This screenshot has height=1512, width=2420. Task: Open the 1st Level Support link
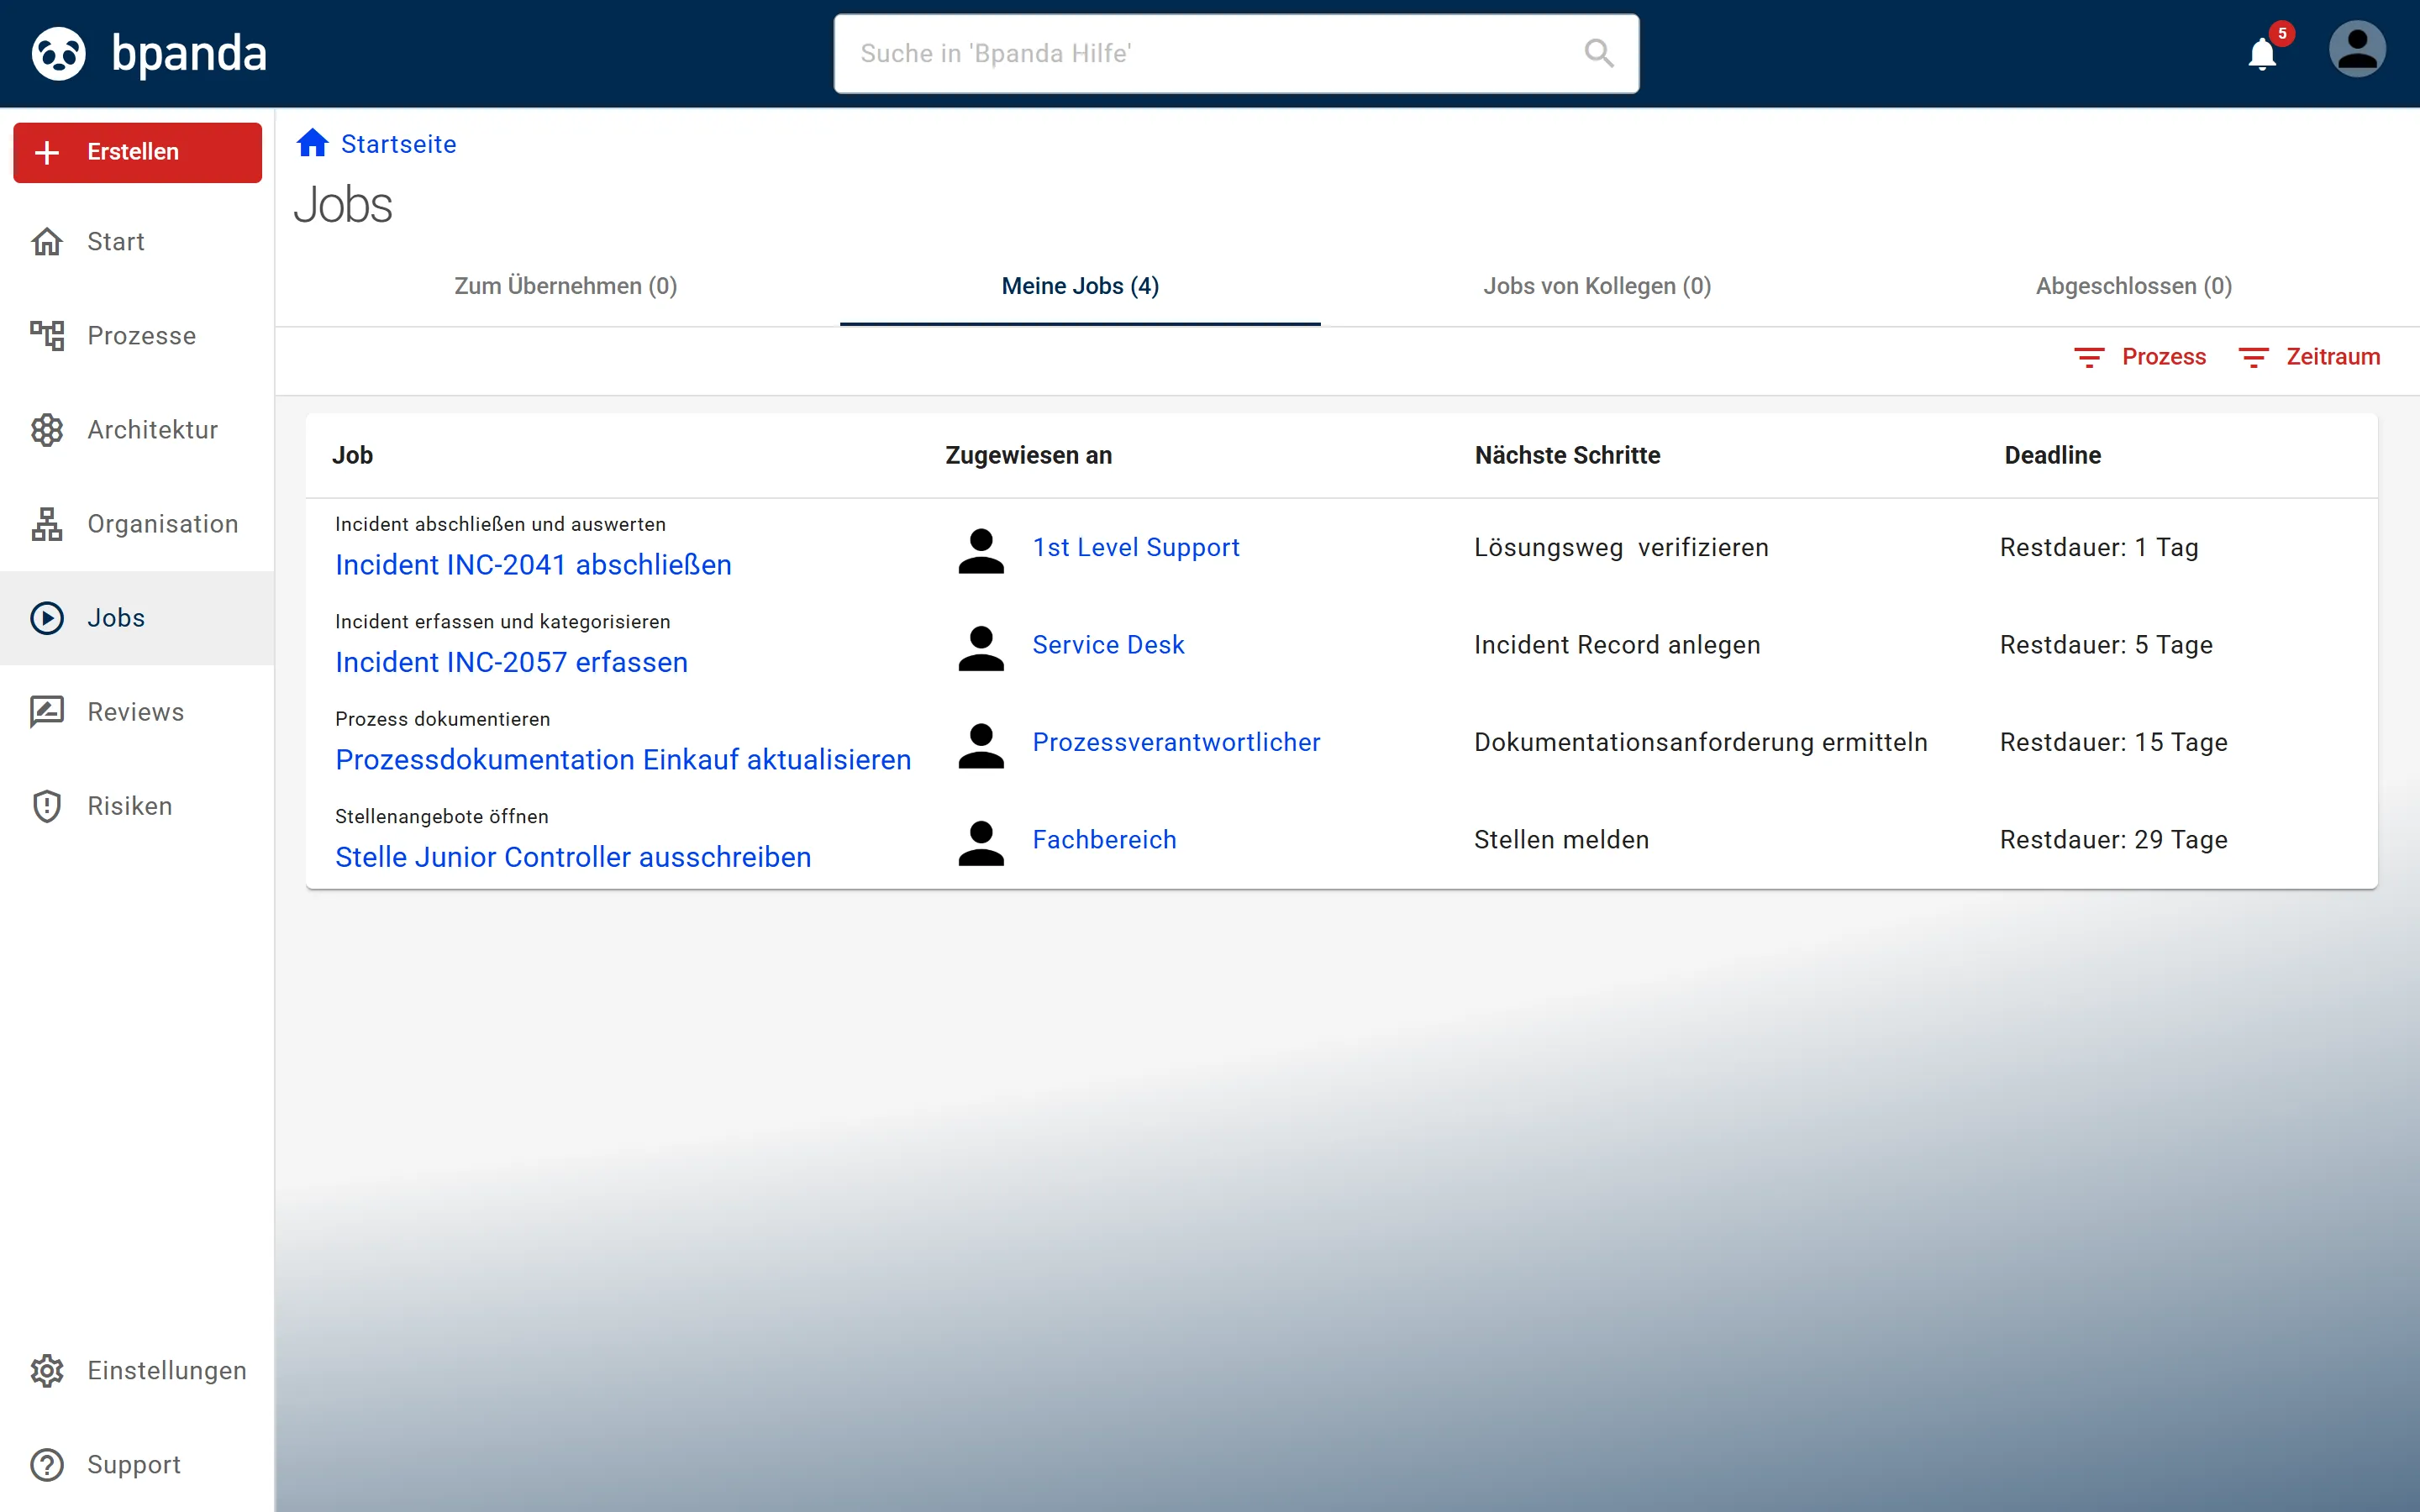1136,548
